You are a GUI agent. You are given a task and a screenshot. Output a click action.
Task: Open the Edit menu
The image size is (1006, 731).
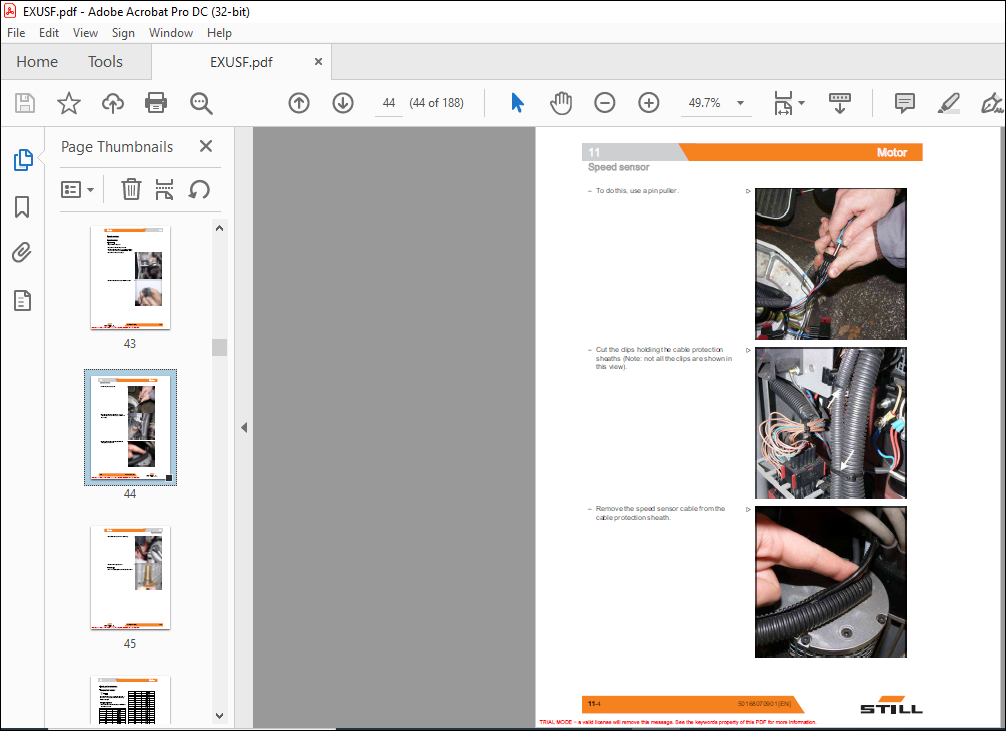click(x=49, y=33)
